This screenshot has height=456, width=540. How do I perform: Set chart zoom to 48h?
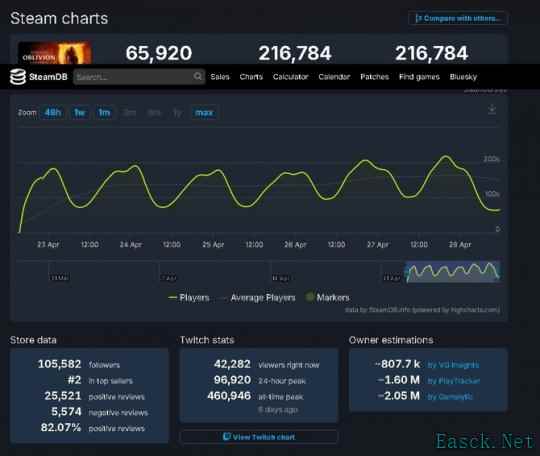tap(53, 113)
